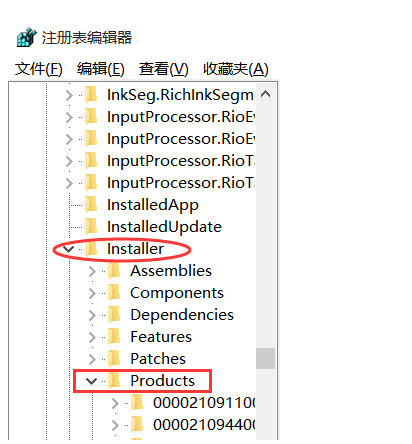Expand the 000021091100 product key
412x444 pixels.
(x=115, y=403)
